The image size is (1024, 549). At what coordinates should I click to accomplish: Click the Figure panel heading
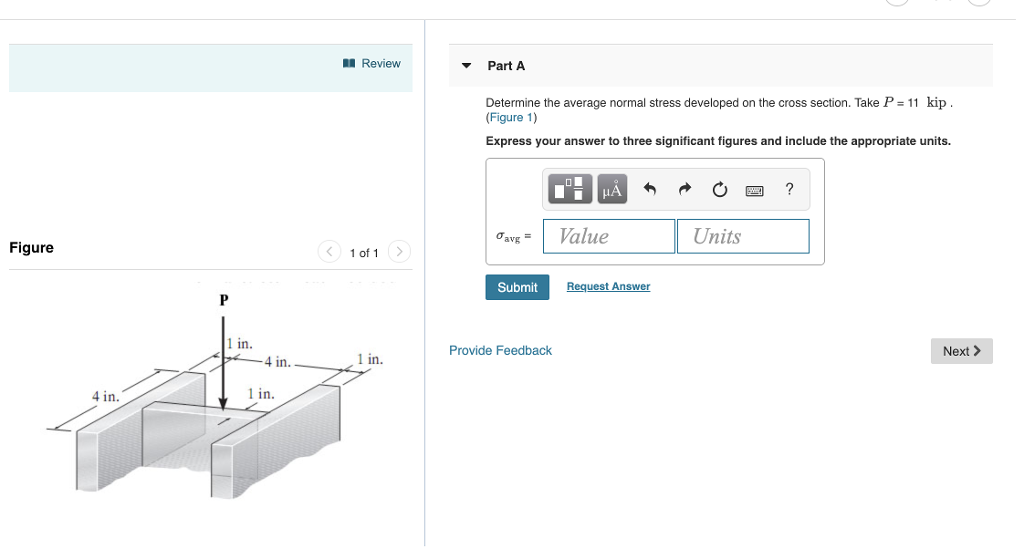click(31, 248)
